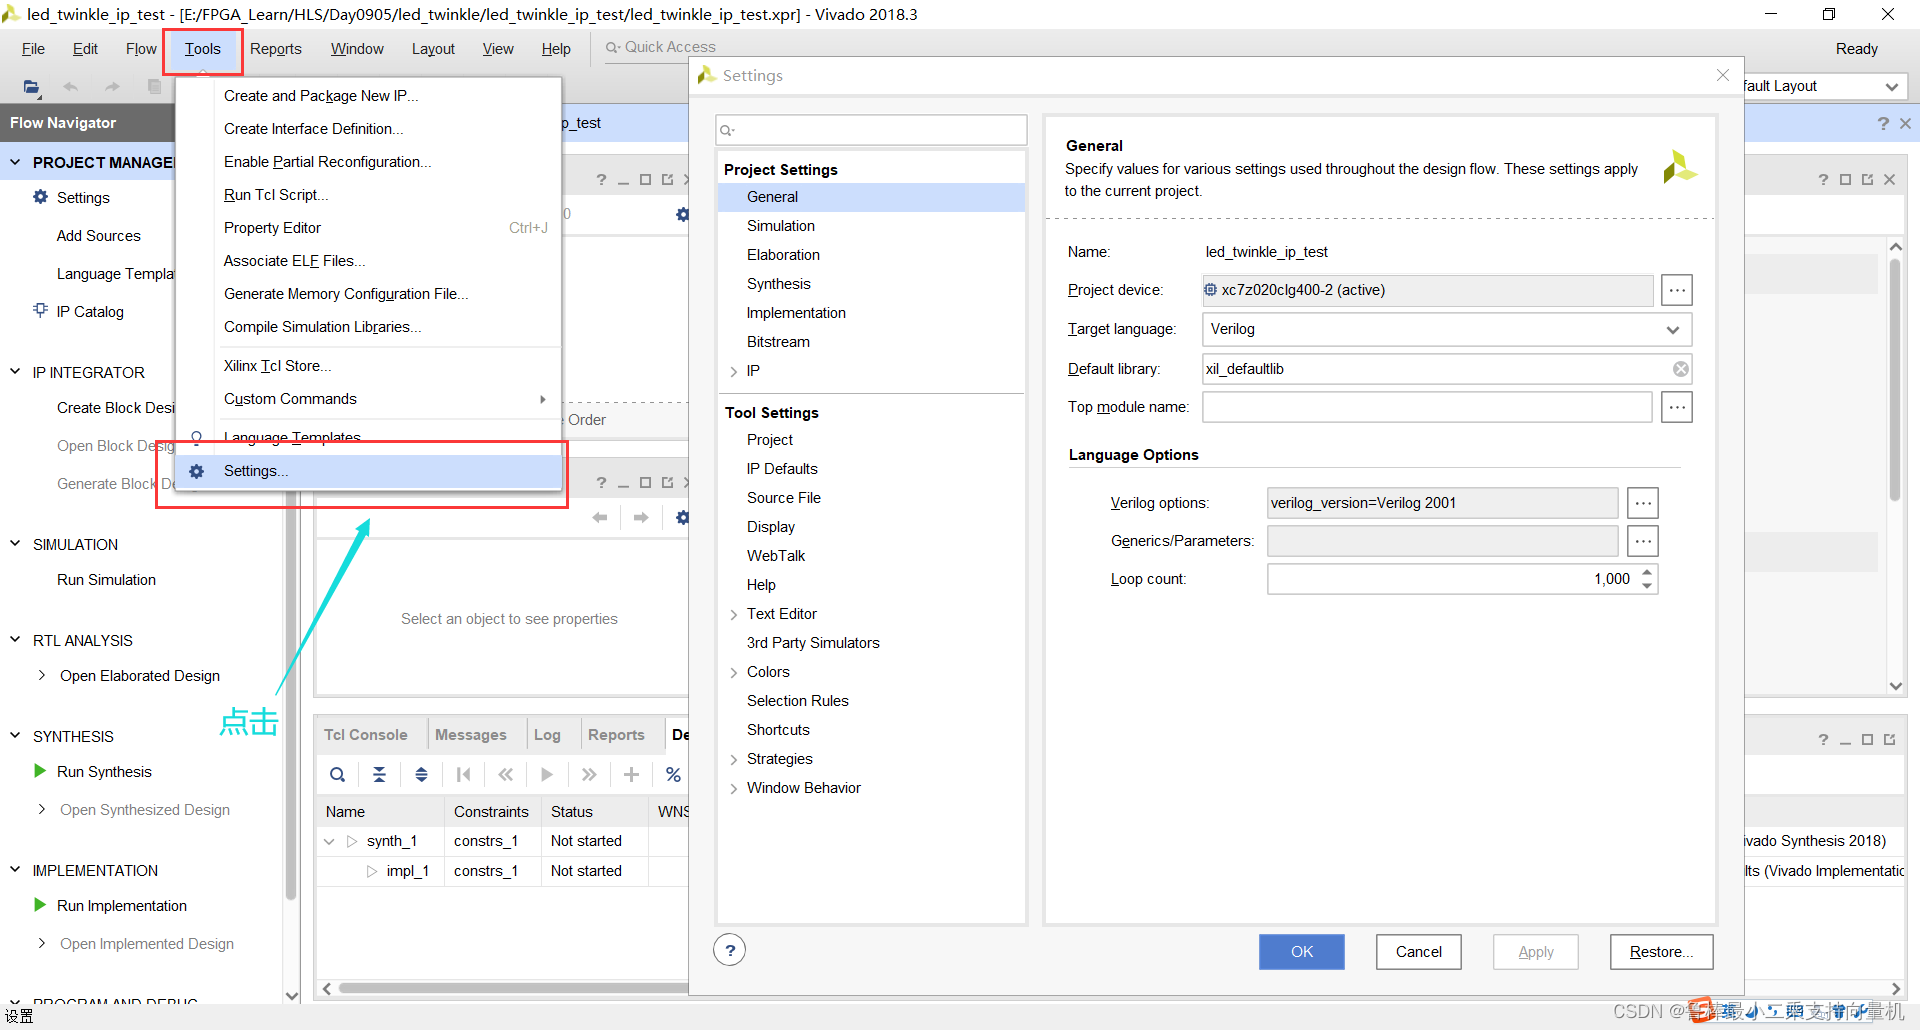
Task: Click the percent progress icon in Design Runs
Action: (x=673, y=774)
